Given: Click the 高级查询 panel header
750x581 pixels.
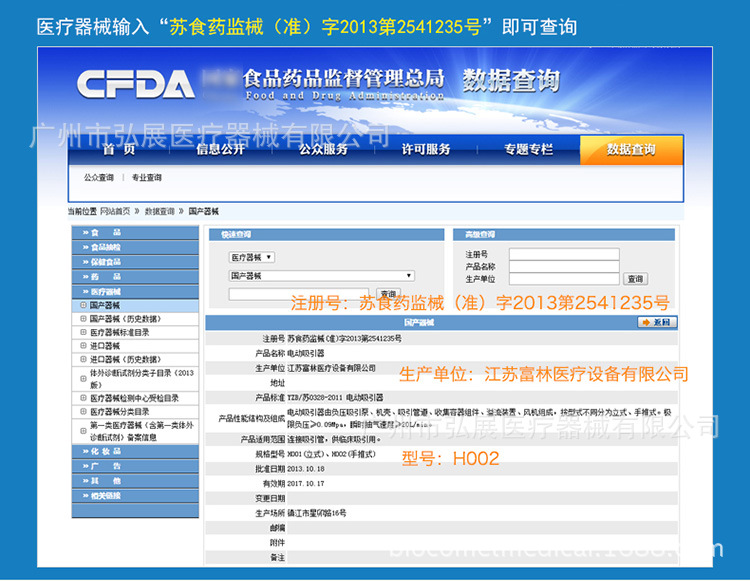Looking at the screenshot, I should click(x=564, y=234).
